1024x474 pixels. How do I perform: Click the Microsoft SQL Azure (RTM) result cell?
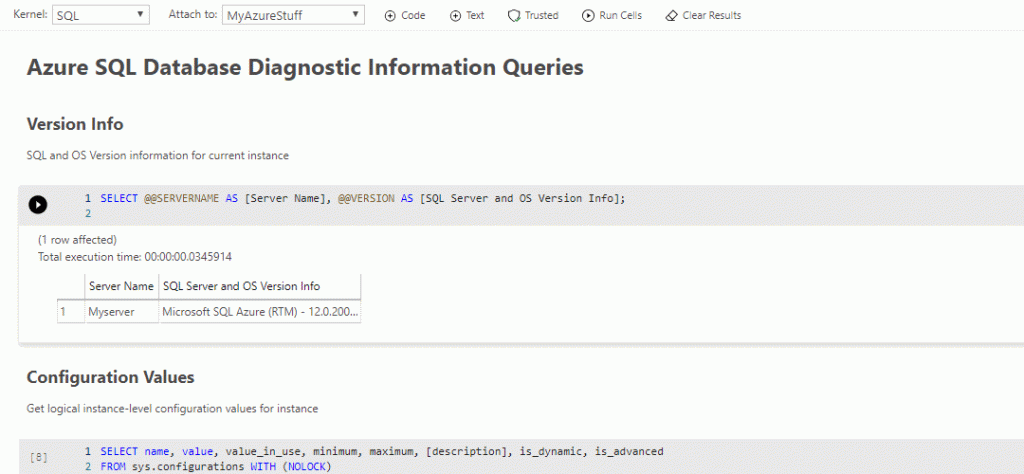coord(259,312)
